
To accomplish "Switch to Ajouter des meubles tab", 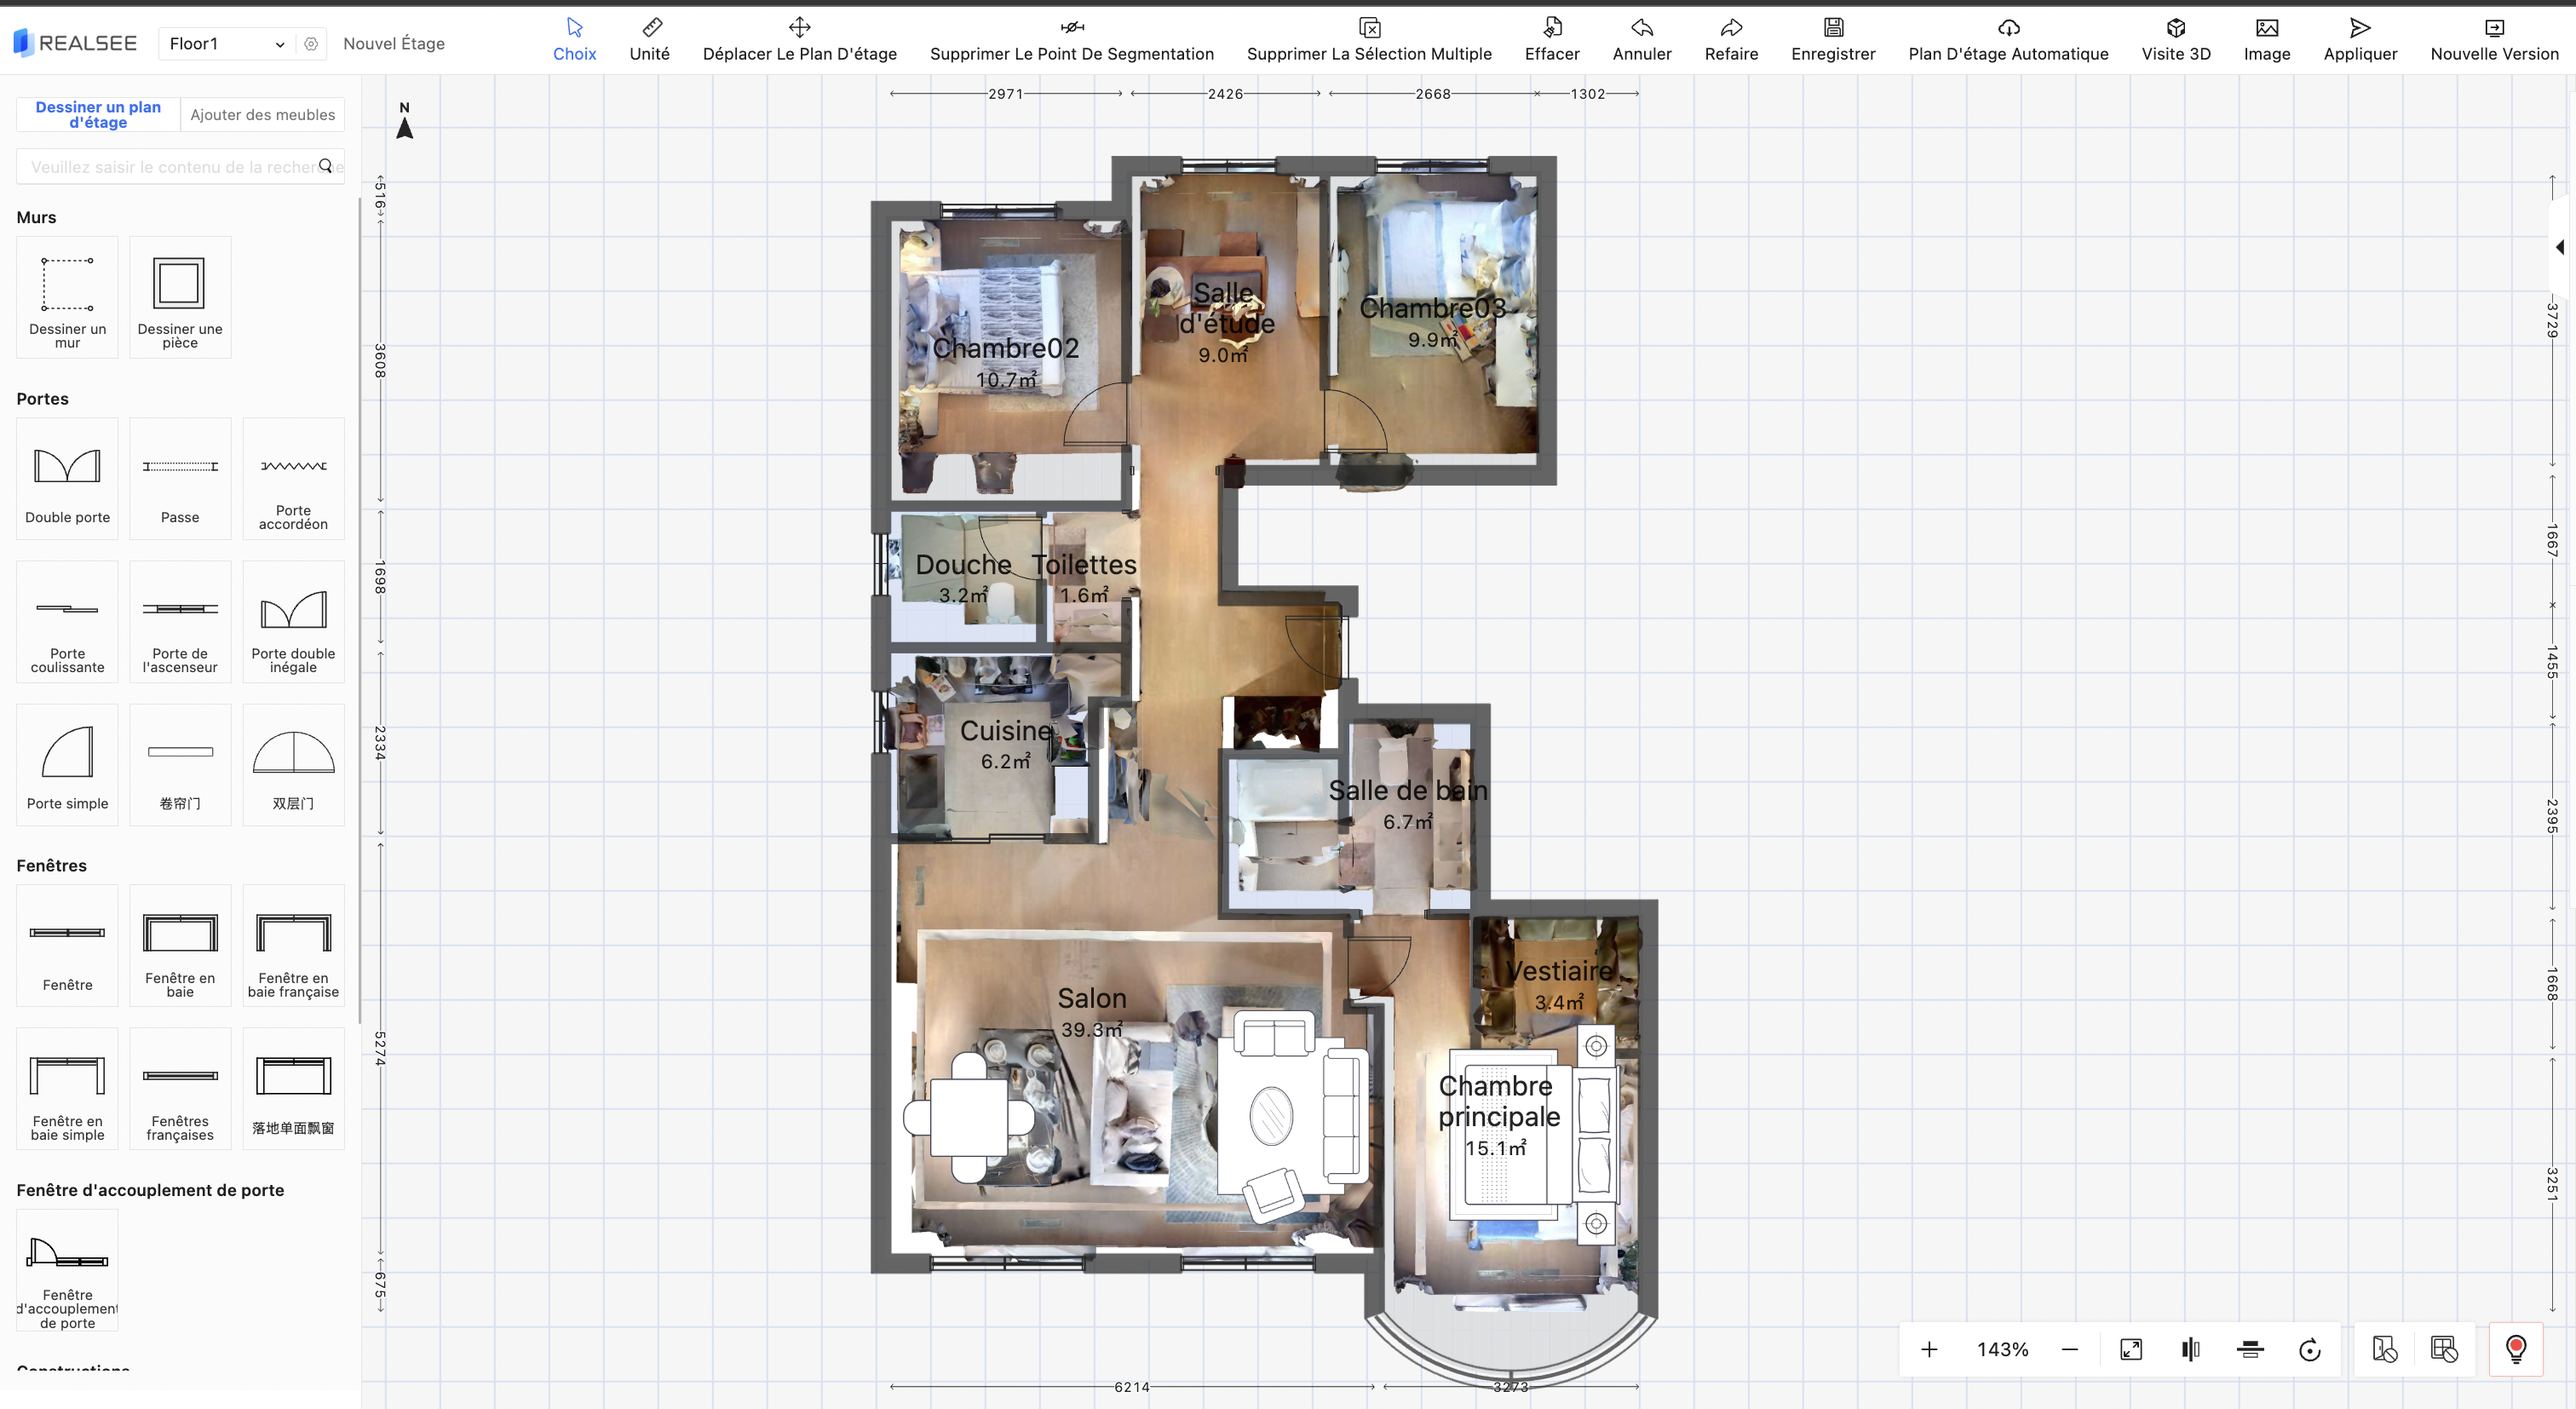I will tap(262, 115).
